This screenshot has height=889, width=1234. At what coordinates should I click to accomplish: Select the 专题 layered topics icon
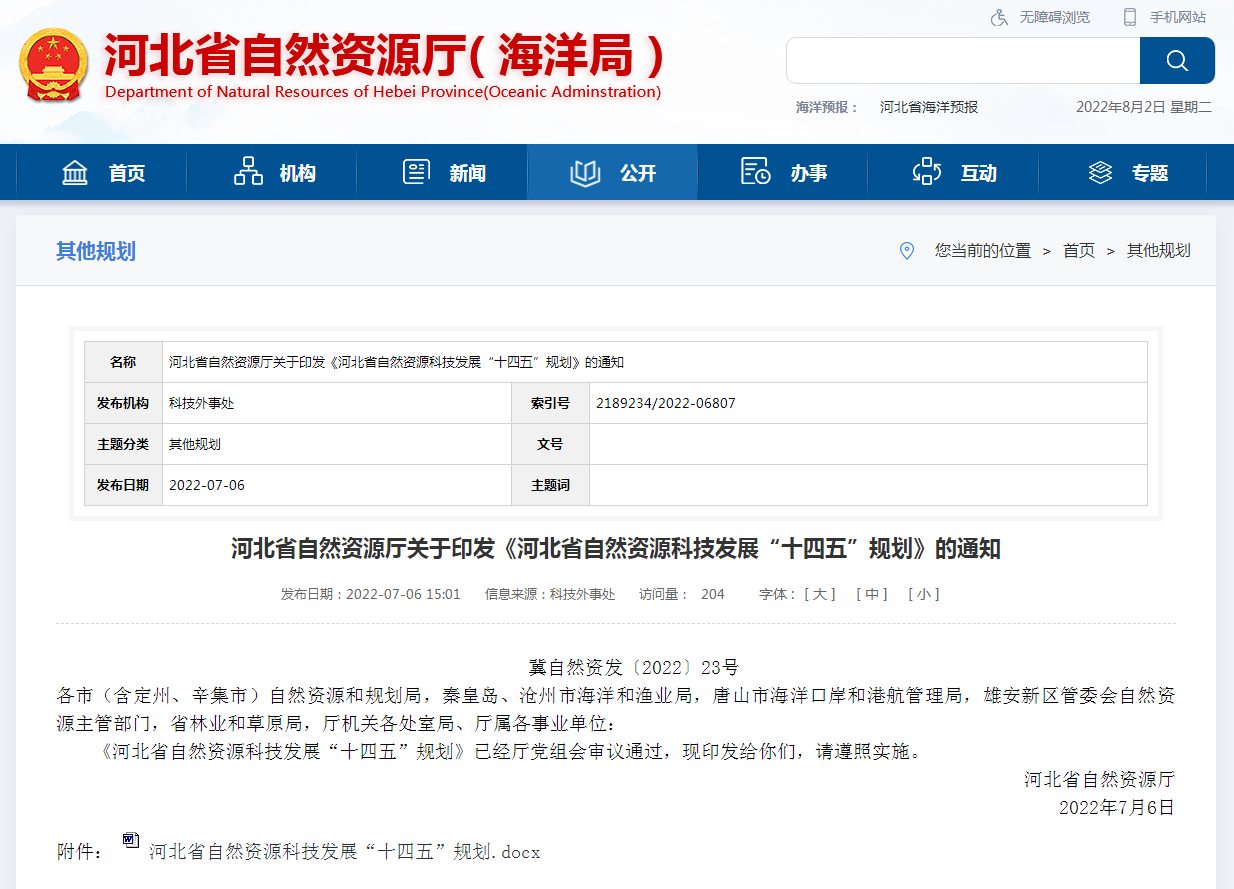1100,172
